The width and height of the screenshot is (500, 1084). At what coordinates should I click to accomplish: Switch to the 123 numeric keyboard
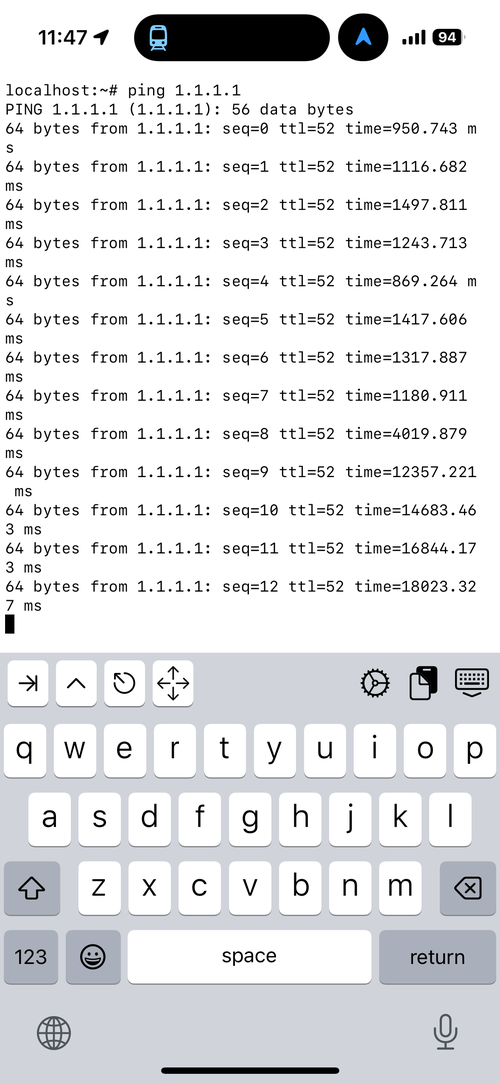[x=31, y=957]
